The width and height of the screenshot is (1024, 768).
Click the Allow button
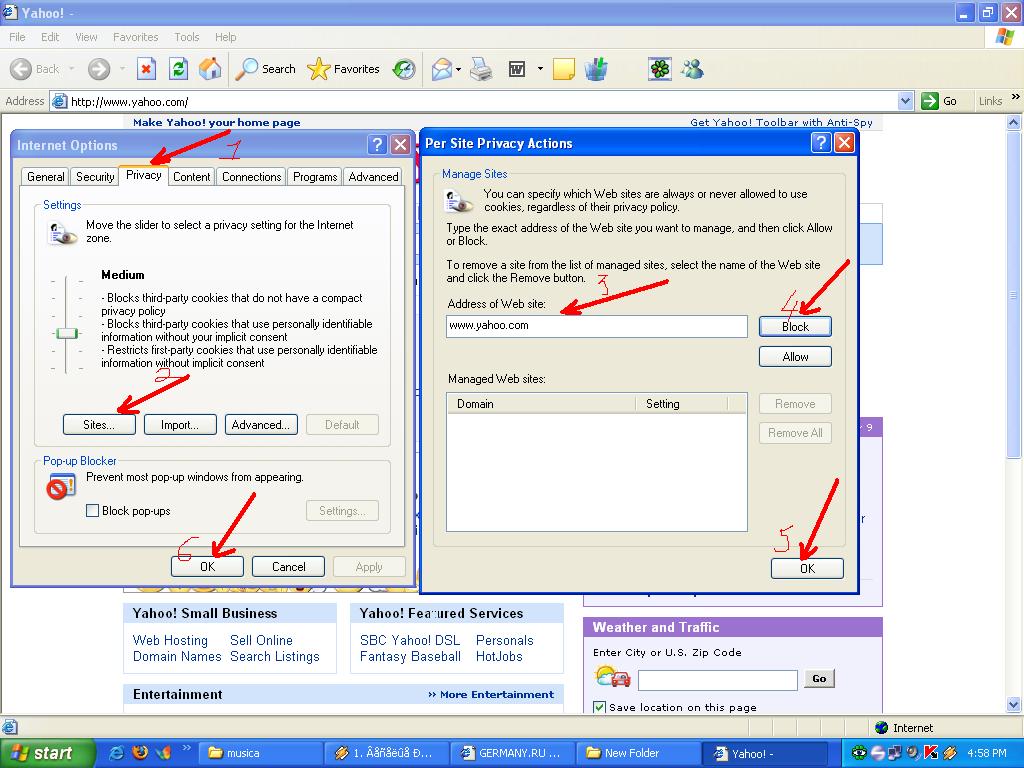[795, 357]
